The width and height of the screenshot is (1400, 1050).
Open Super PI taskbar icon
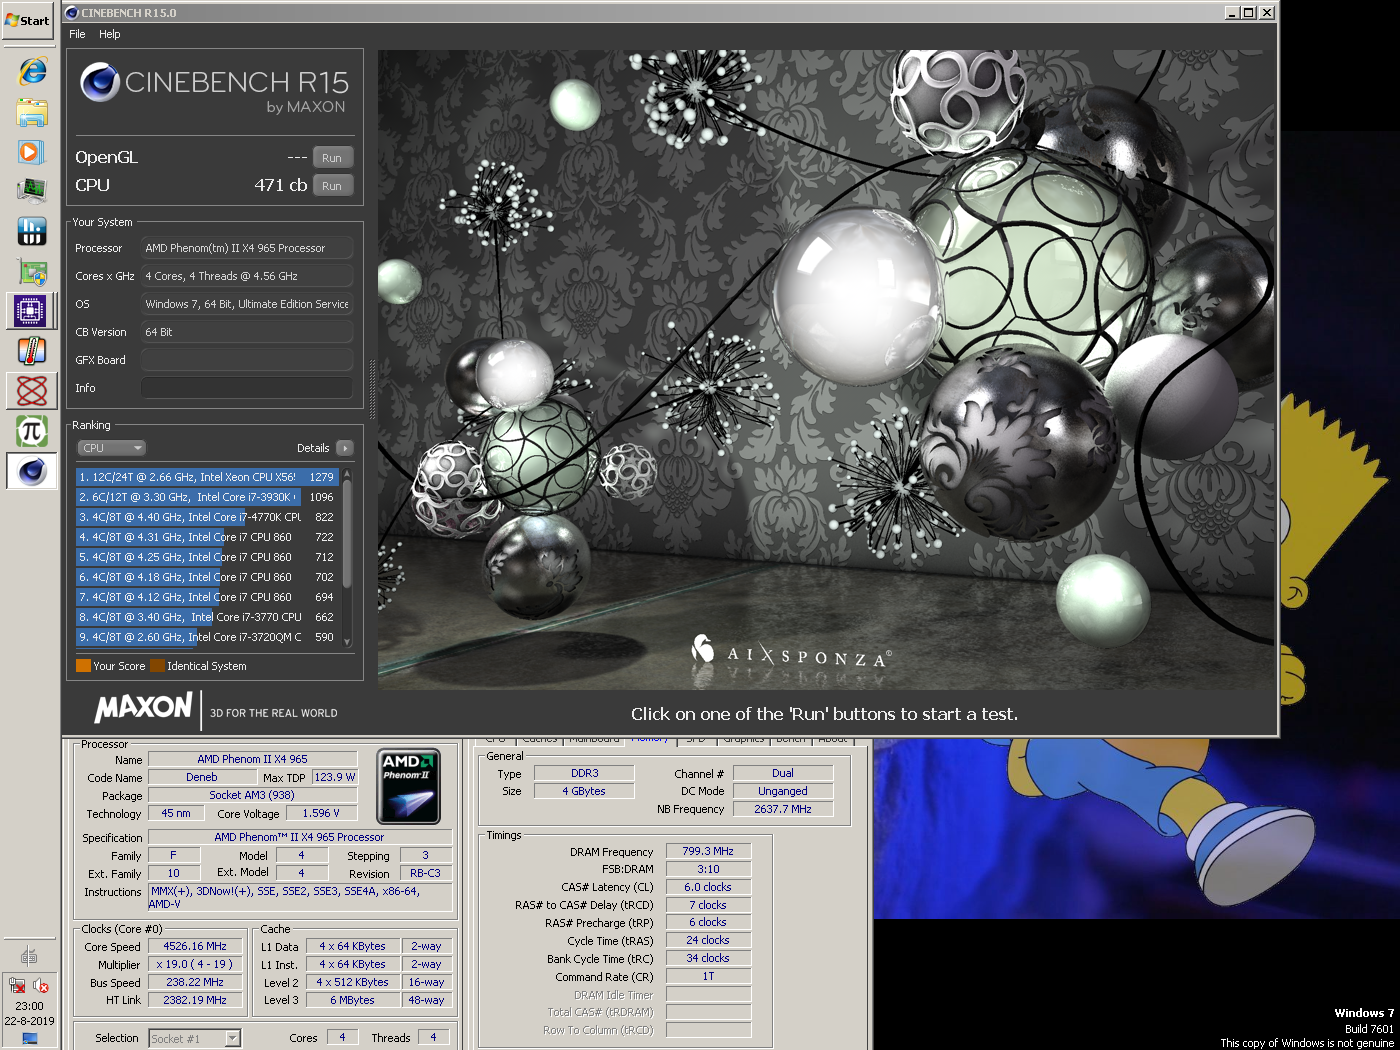tap(31, 431)
